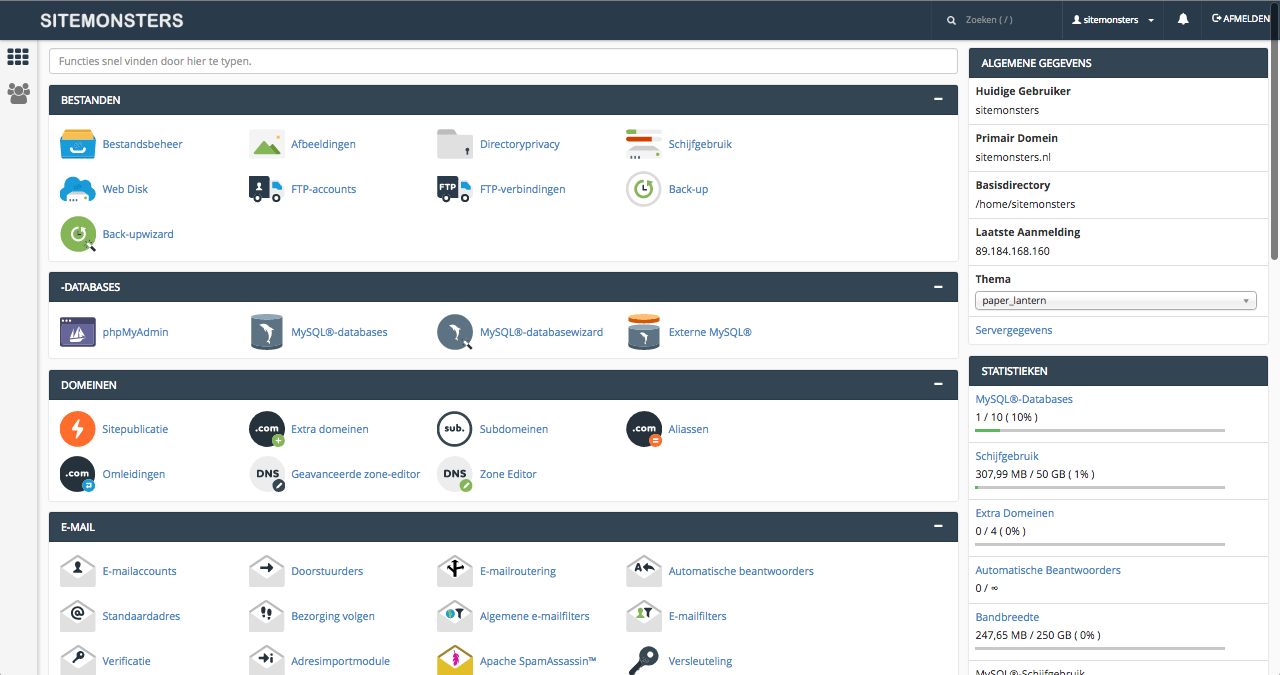Click the MySQL®-Databases usage progress bar
Screen dimensions: 1280x675
click(x=1100, y=431)
